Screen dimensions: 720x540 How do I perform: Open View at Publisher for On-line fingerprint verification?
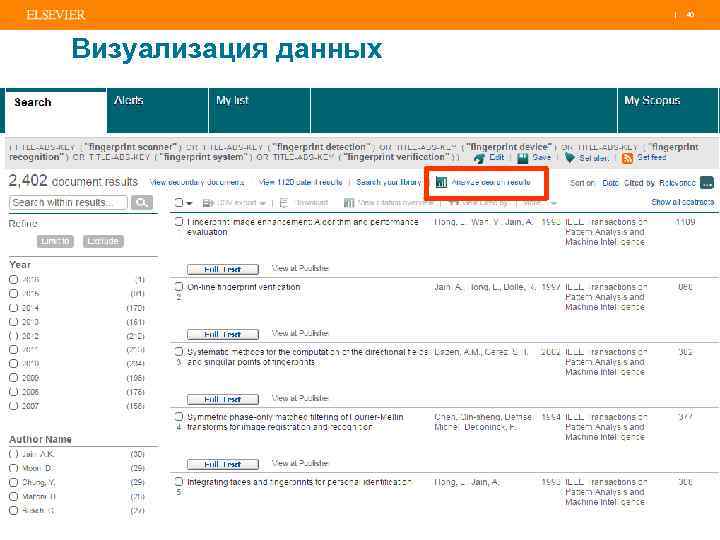pos(300,333)
